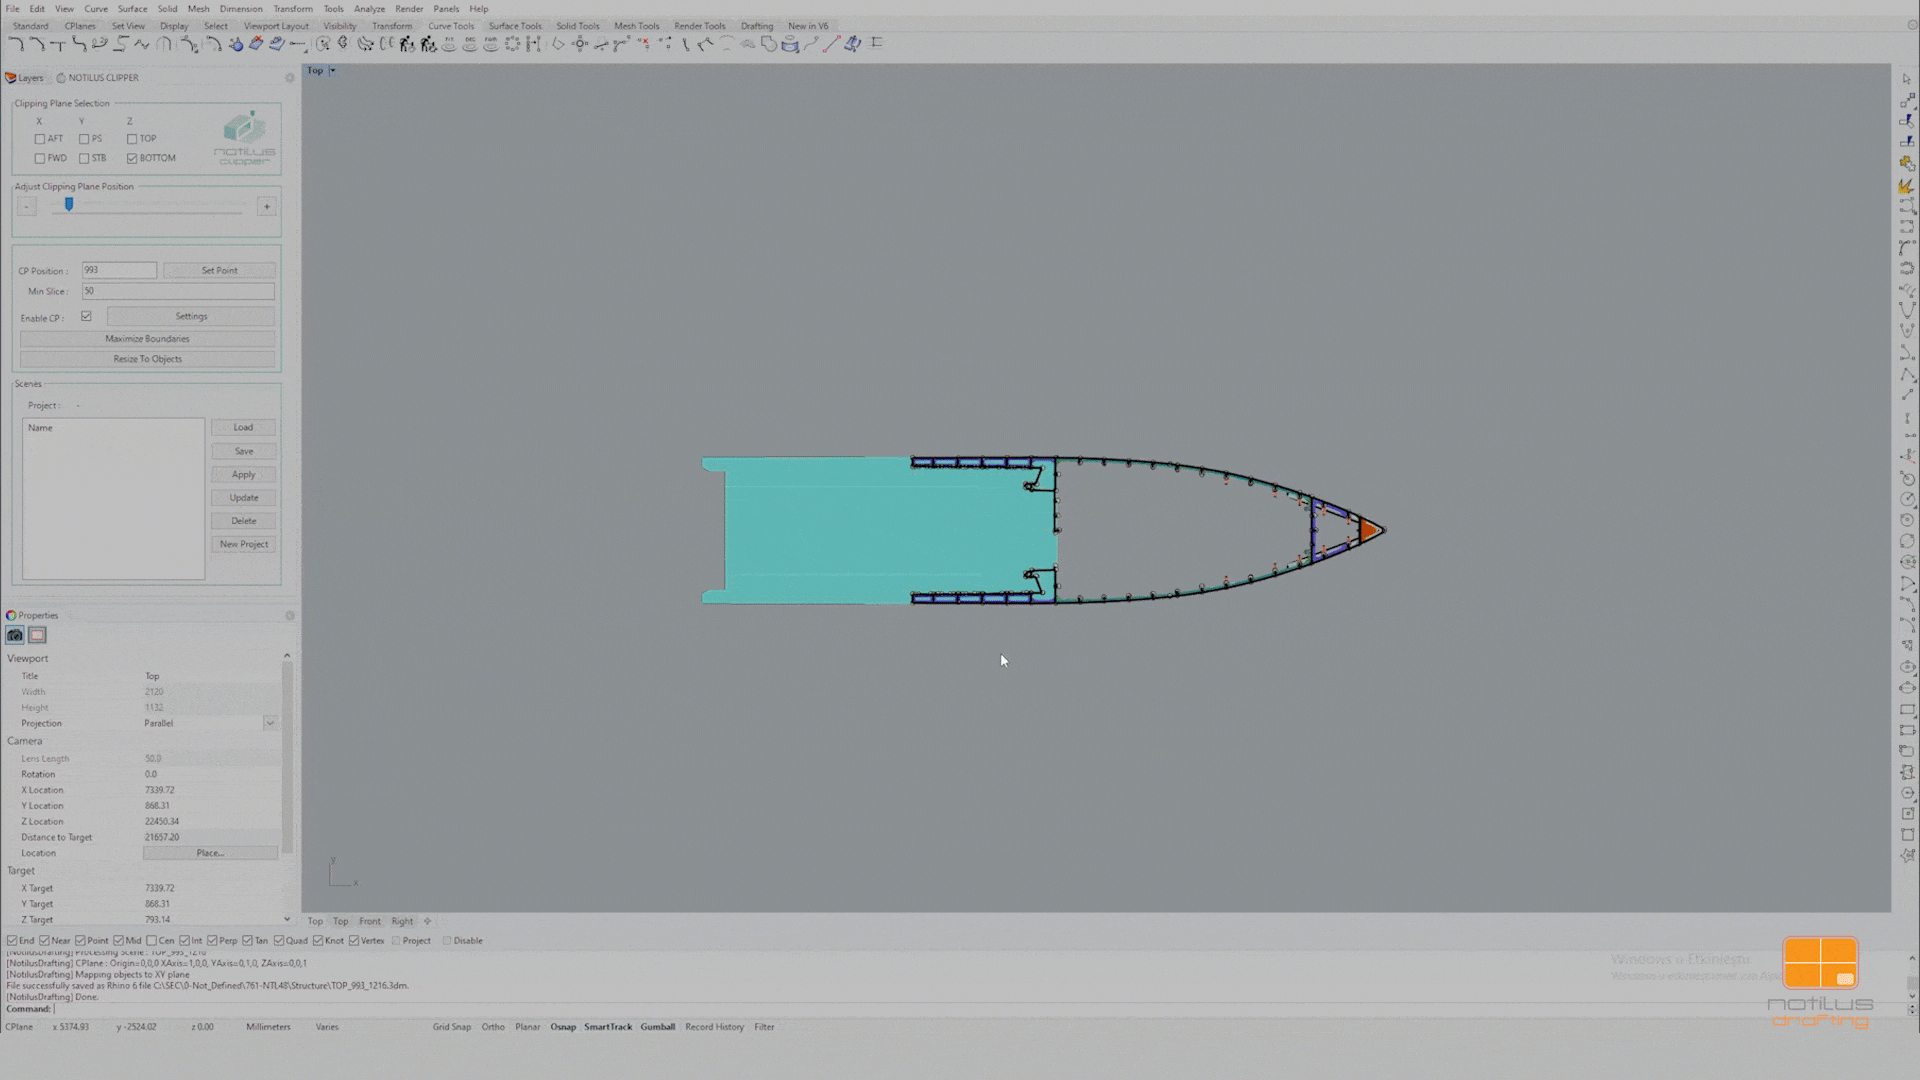Image resolution: width=1920 pixels, height=1080 pixels.
Task: Click the blue bucket-shaped toolbar icon
Action: point(790,44)
